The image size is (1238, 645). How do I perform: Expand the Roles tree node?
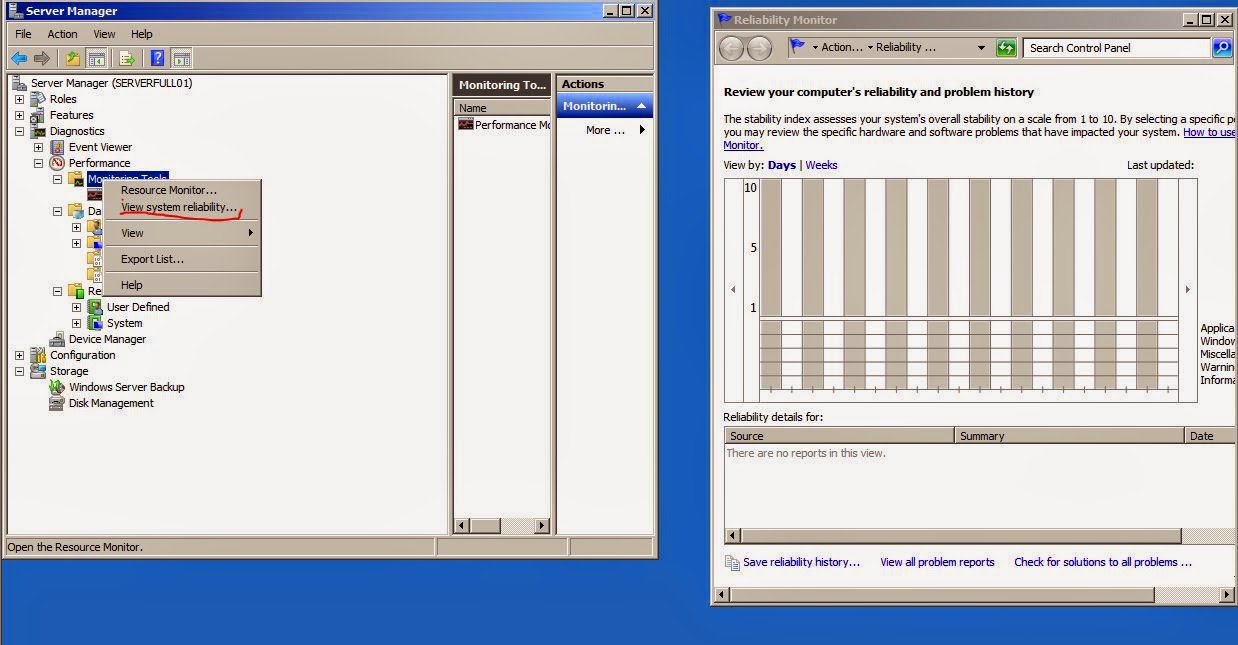[19, 99]
